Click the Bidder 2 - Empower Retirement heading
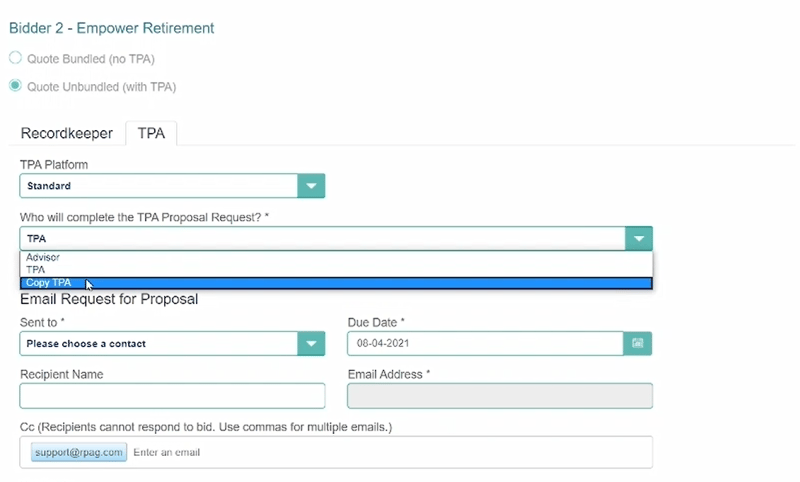The width and height of the screenshot is (800, 482). coord(112,28)
